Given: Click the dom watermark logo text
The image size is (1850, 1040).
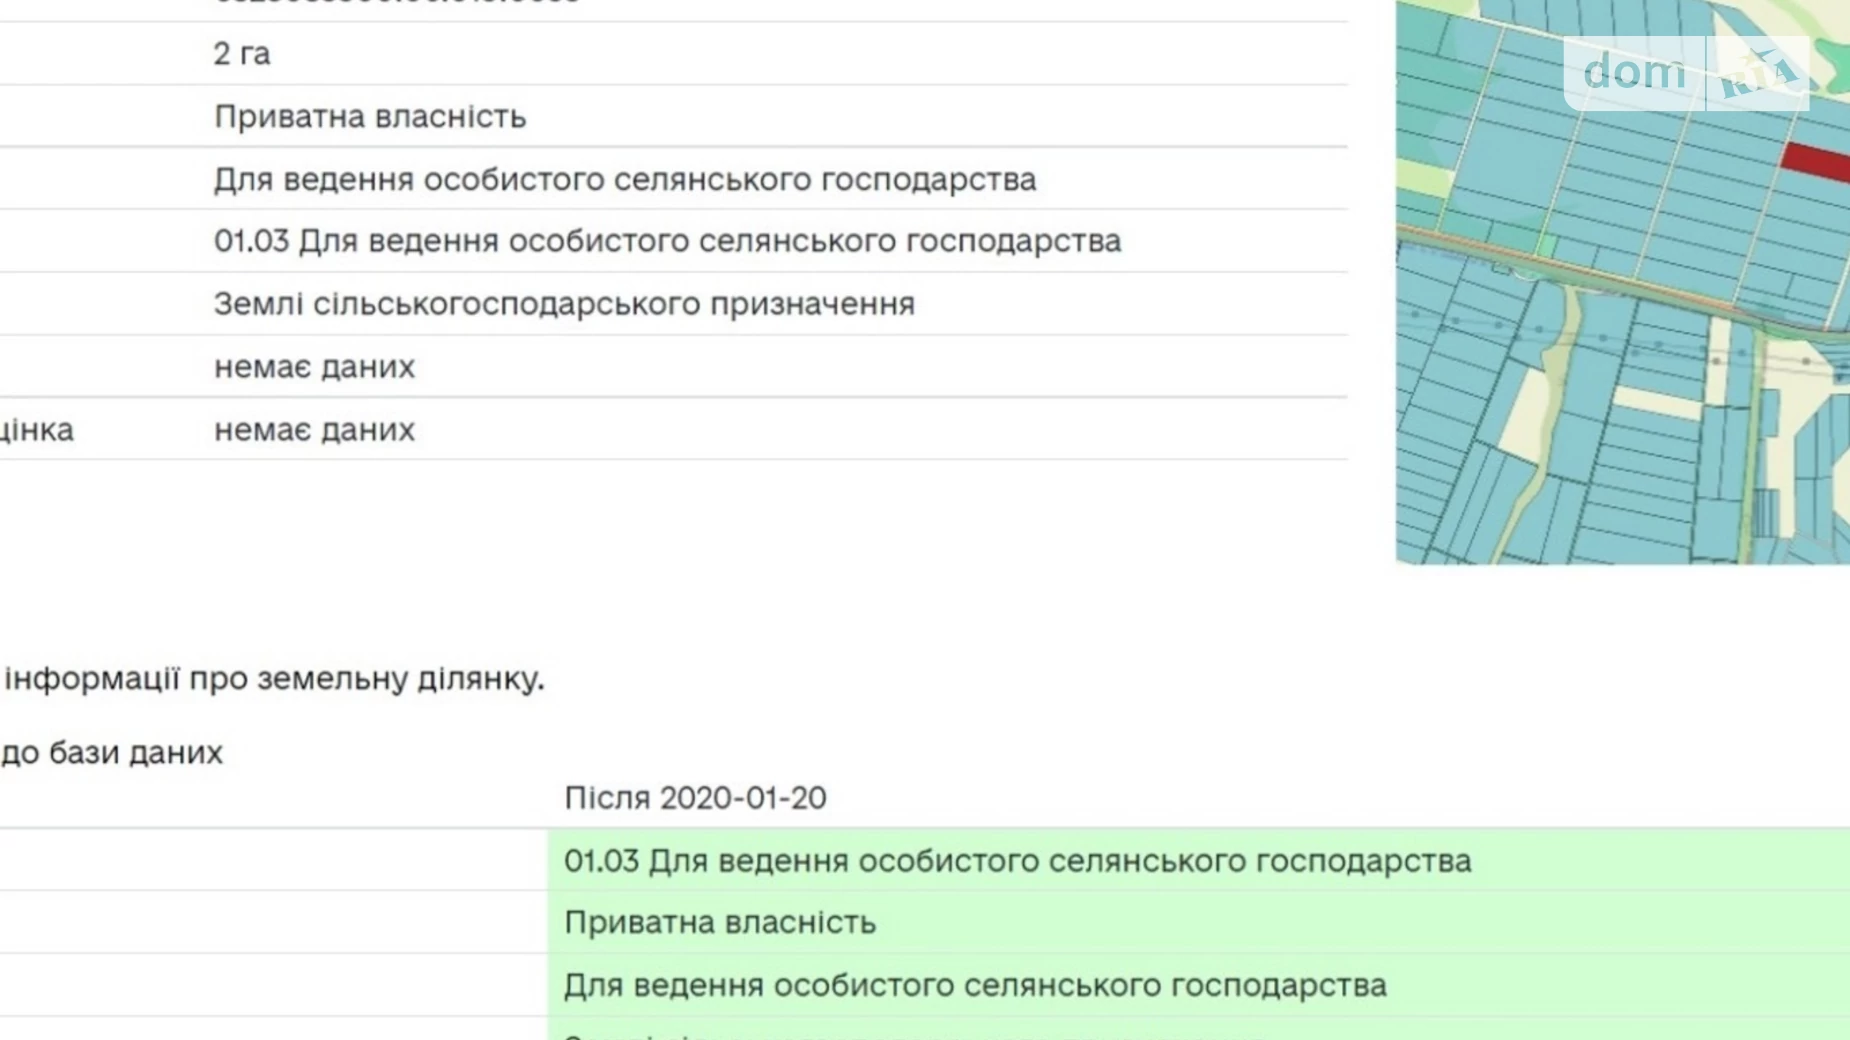Looking at the screenshot, I should (1633, 73).
